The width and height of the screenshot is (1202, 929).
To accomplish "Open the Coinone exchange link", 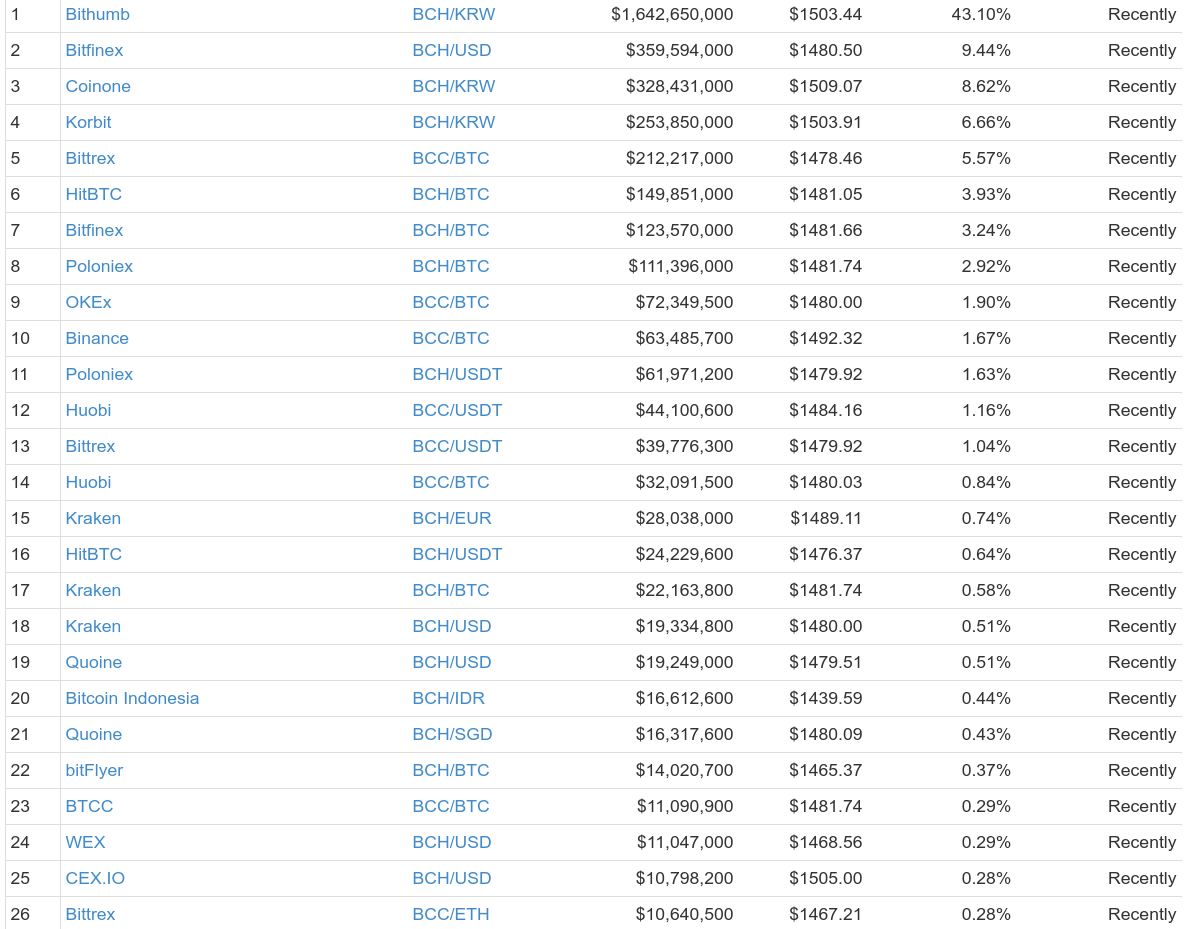I will (x=98, y=86).
